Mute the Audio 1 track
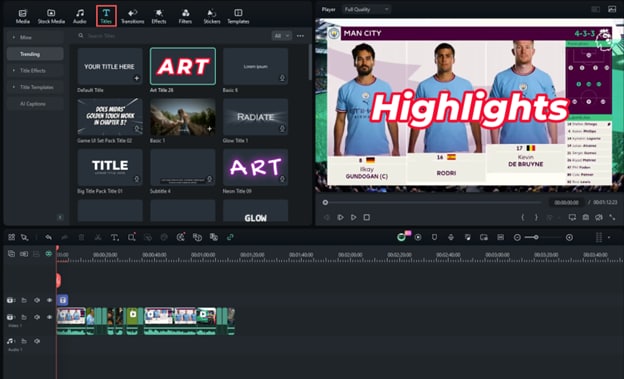Screen dimensions: 624x379 [37, 341]
